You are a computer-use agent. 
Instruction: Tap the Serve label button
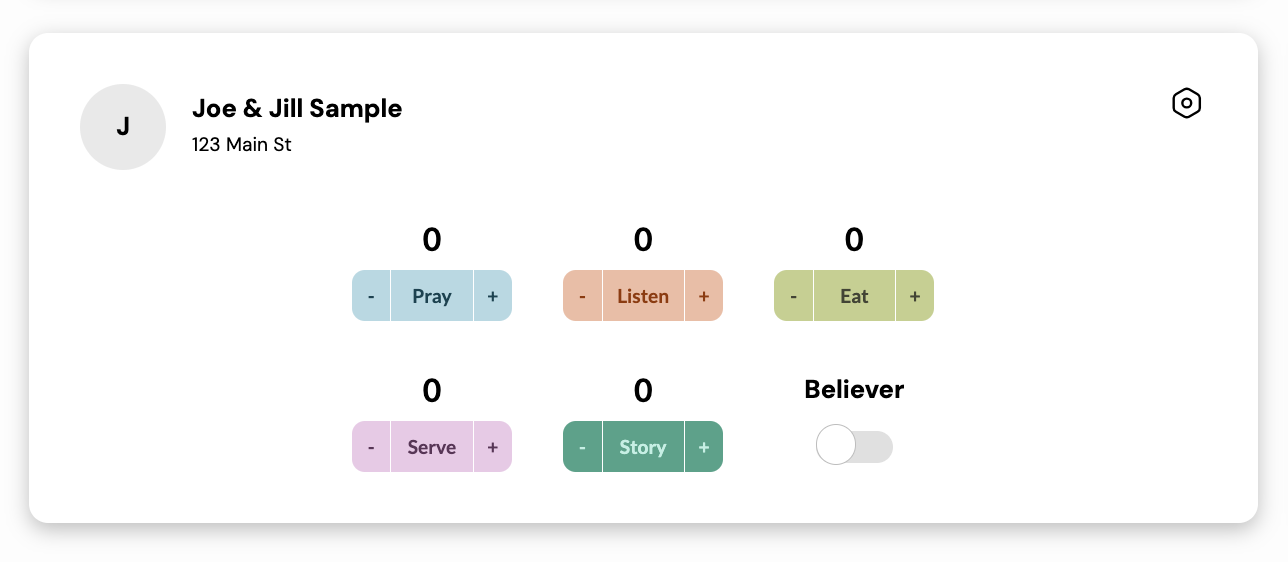click(x=432, y=447)
